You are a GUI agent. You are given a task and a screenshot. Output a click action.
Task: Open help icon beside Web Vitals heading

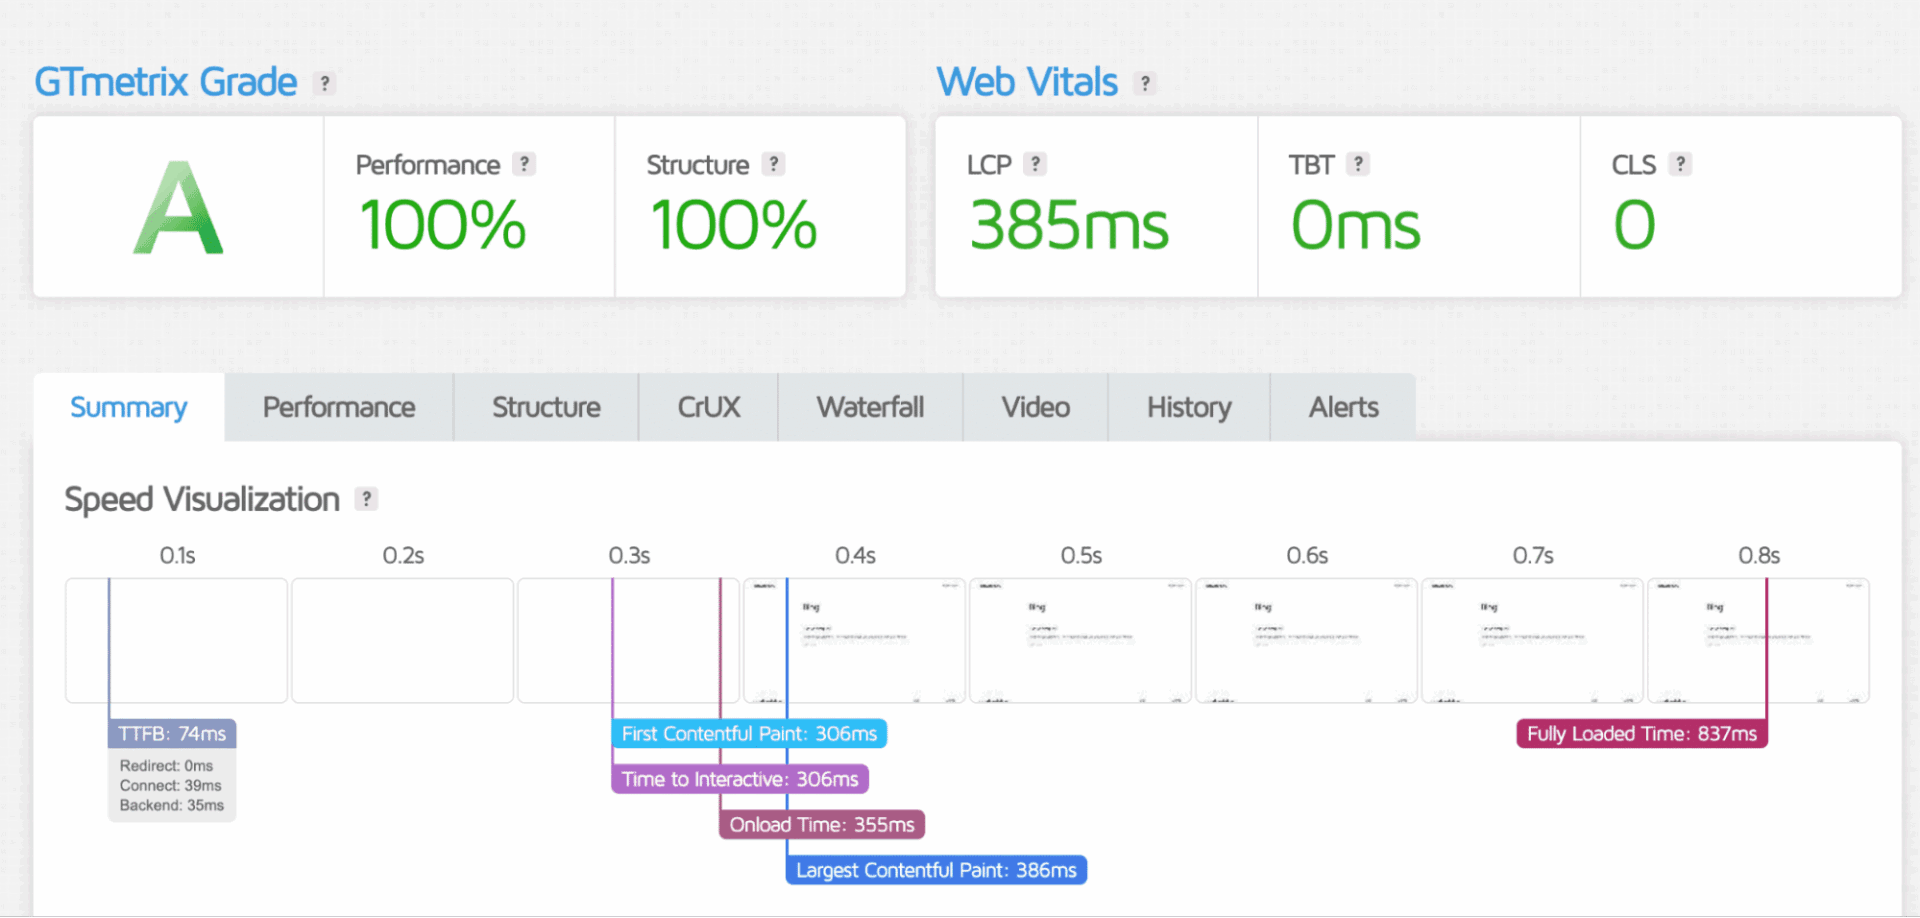point(1145,83)
